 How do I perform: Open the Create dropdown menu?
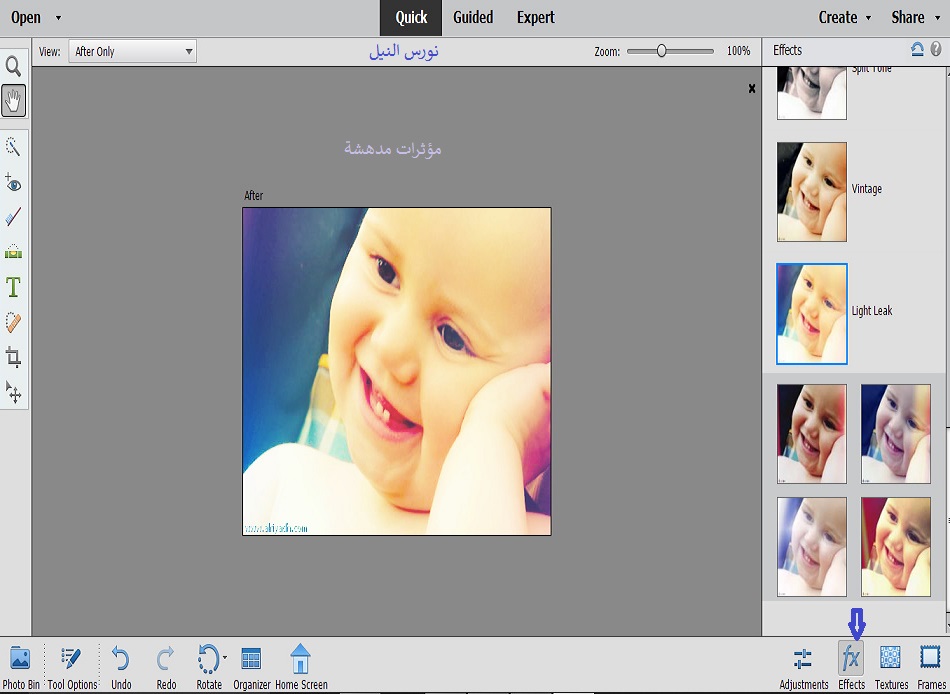click(845, 17)
